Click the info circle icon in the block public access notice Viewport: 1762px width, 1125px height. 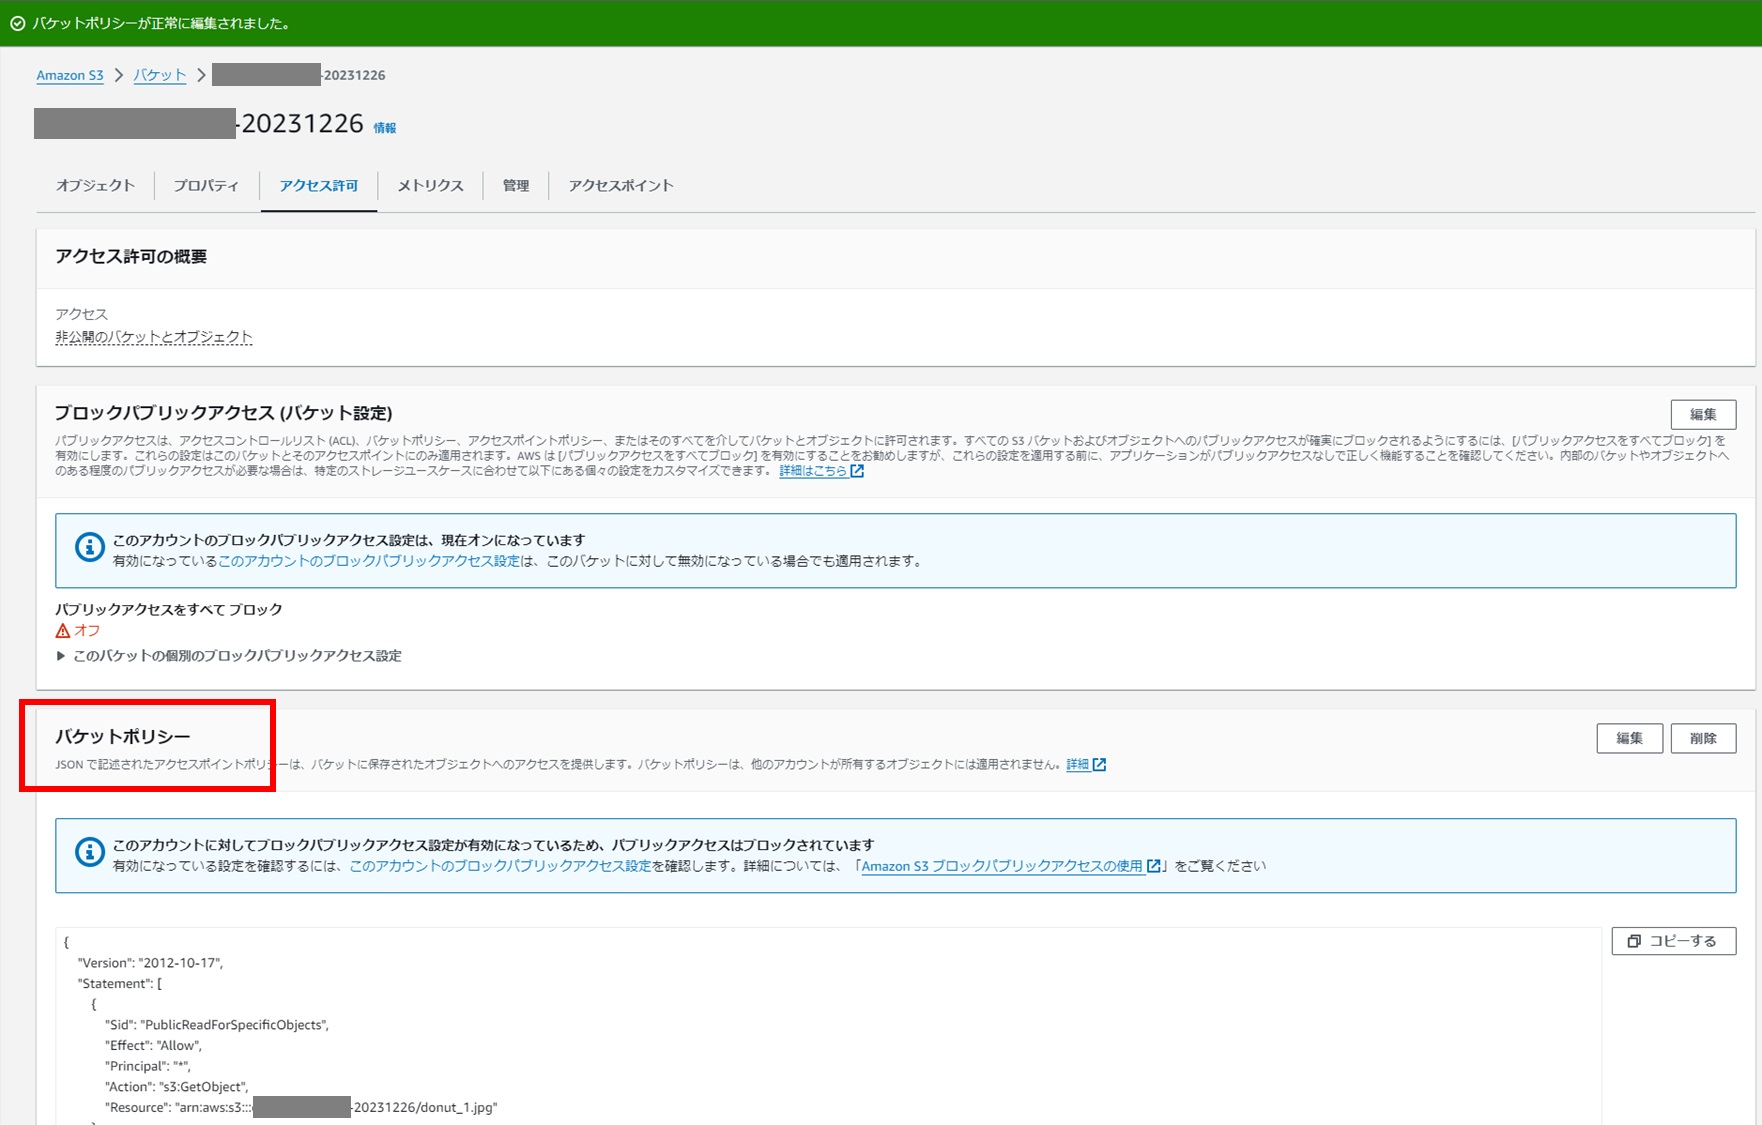88,548
